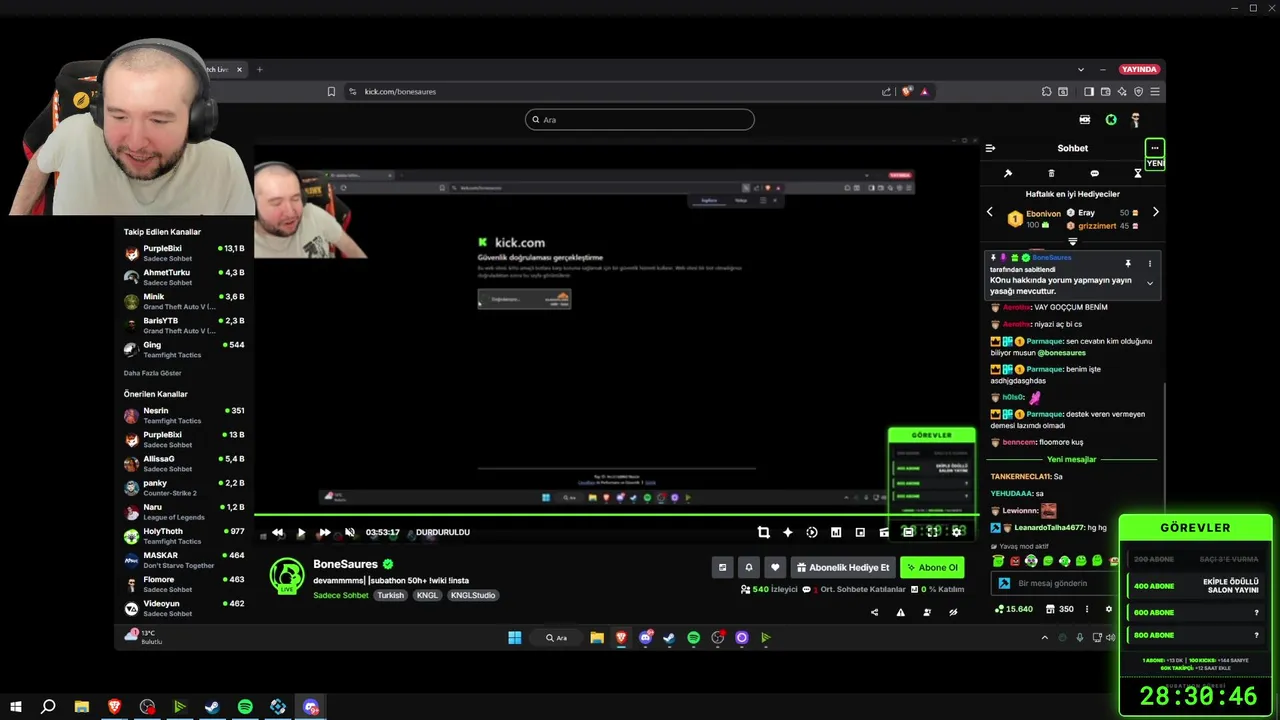Open the stream stats bar-chart icon
The width and height of the screenshot is (1280, 720).
tap(836, 532)
